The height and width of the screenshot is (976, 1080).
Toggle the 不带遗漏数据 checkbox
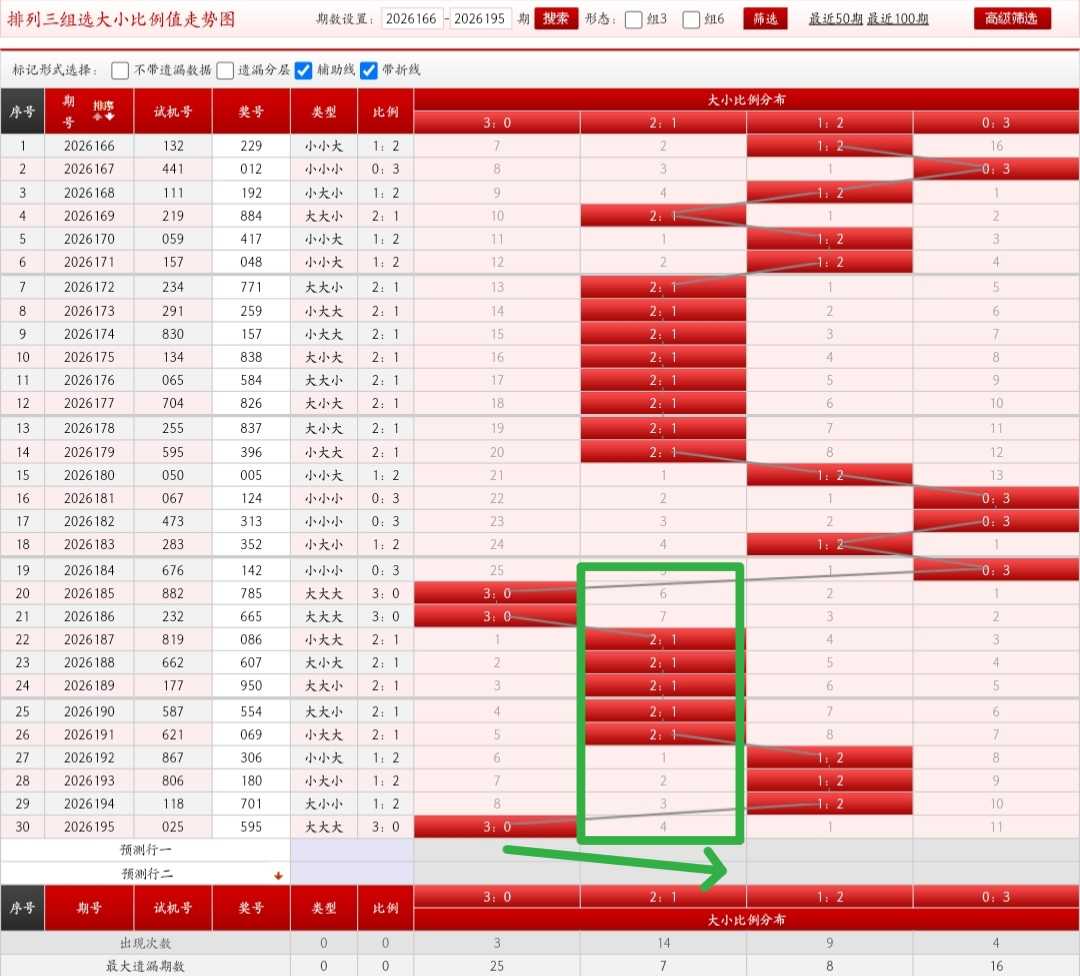pos(120,70)
